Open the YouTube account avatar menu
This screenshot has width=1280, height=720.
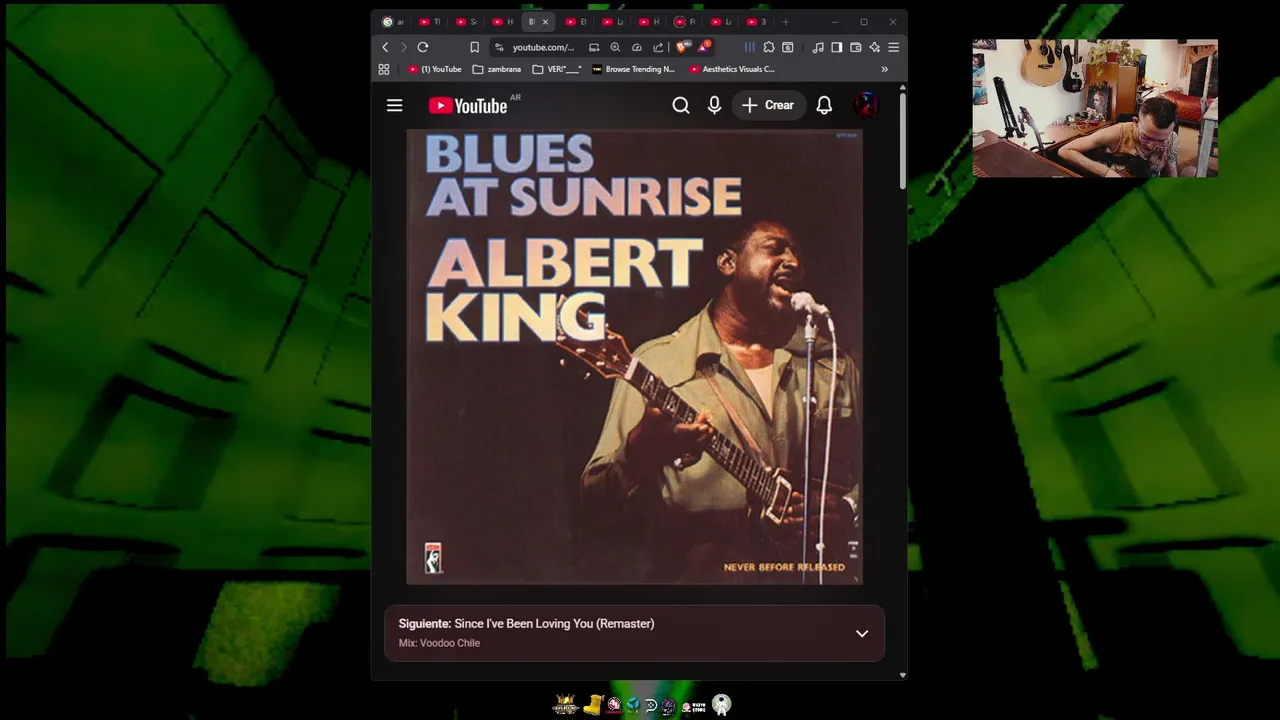pyautogui.click(x=866, y=105)
